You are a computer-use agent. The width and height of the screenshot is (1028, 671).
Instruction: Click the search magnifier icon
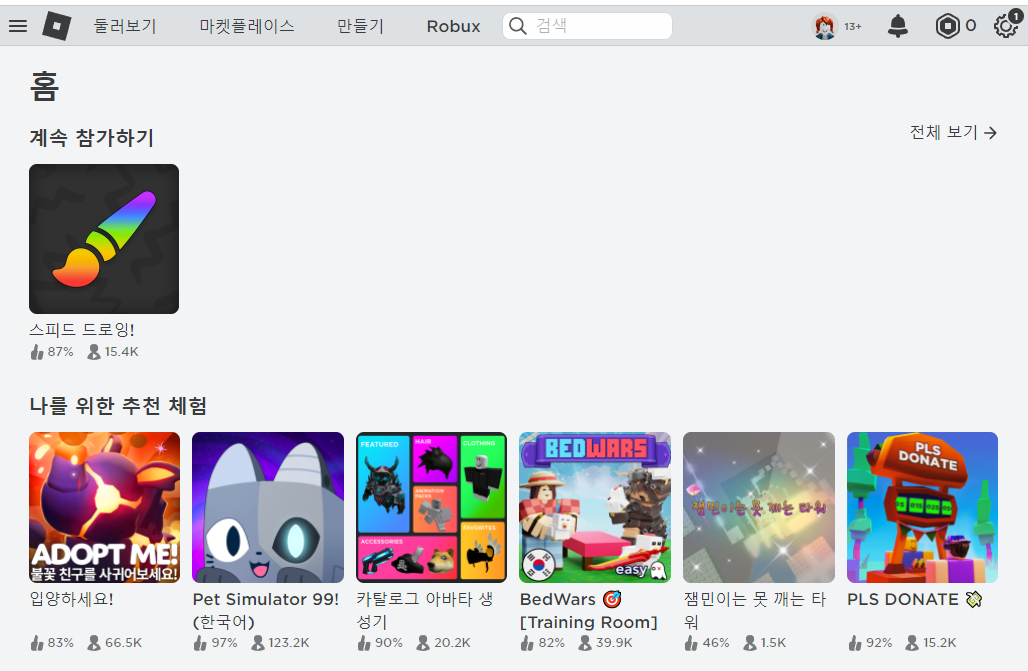[518, 26]
